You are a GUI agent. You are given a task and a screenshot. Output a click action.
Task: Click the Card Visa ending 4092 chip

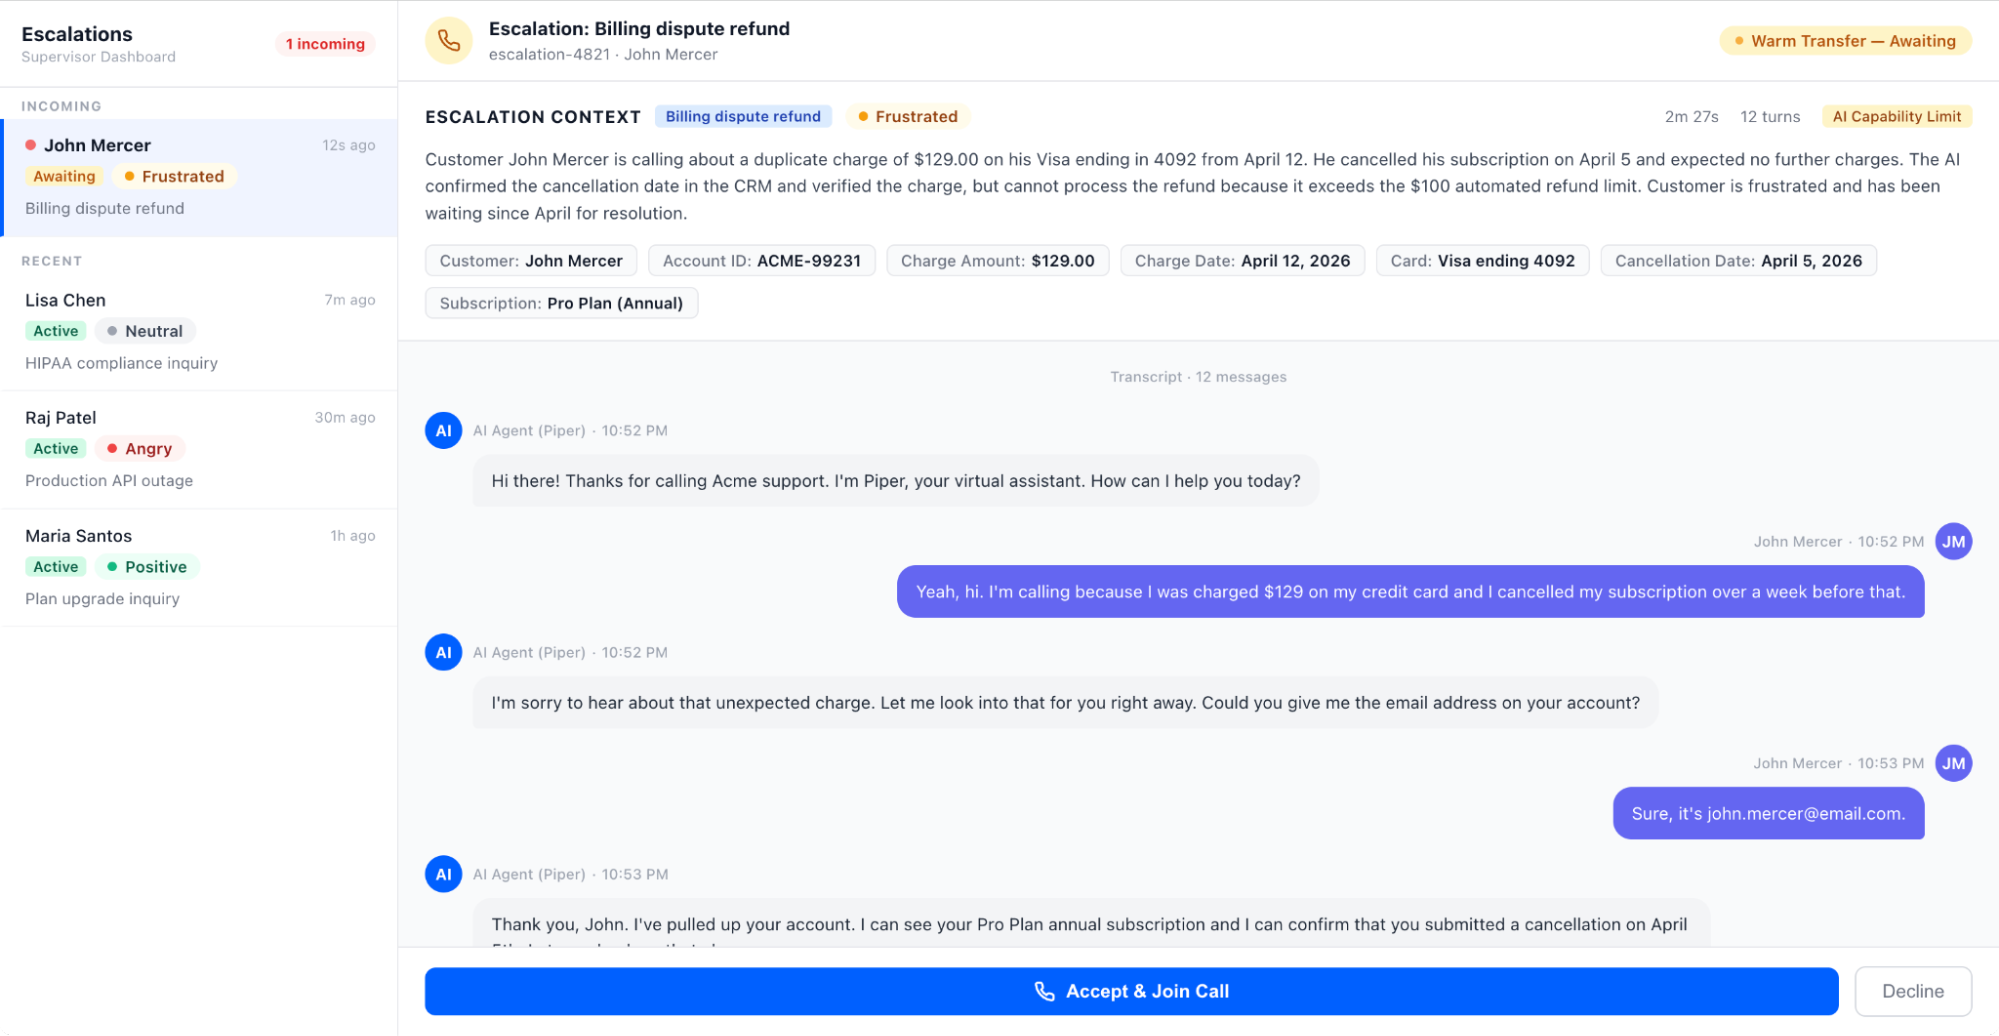point(1482,261)
